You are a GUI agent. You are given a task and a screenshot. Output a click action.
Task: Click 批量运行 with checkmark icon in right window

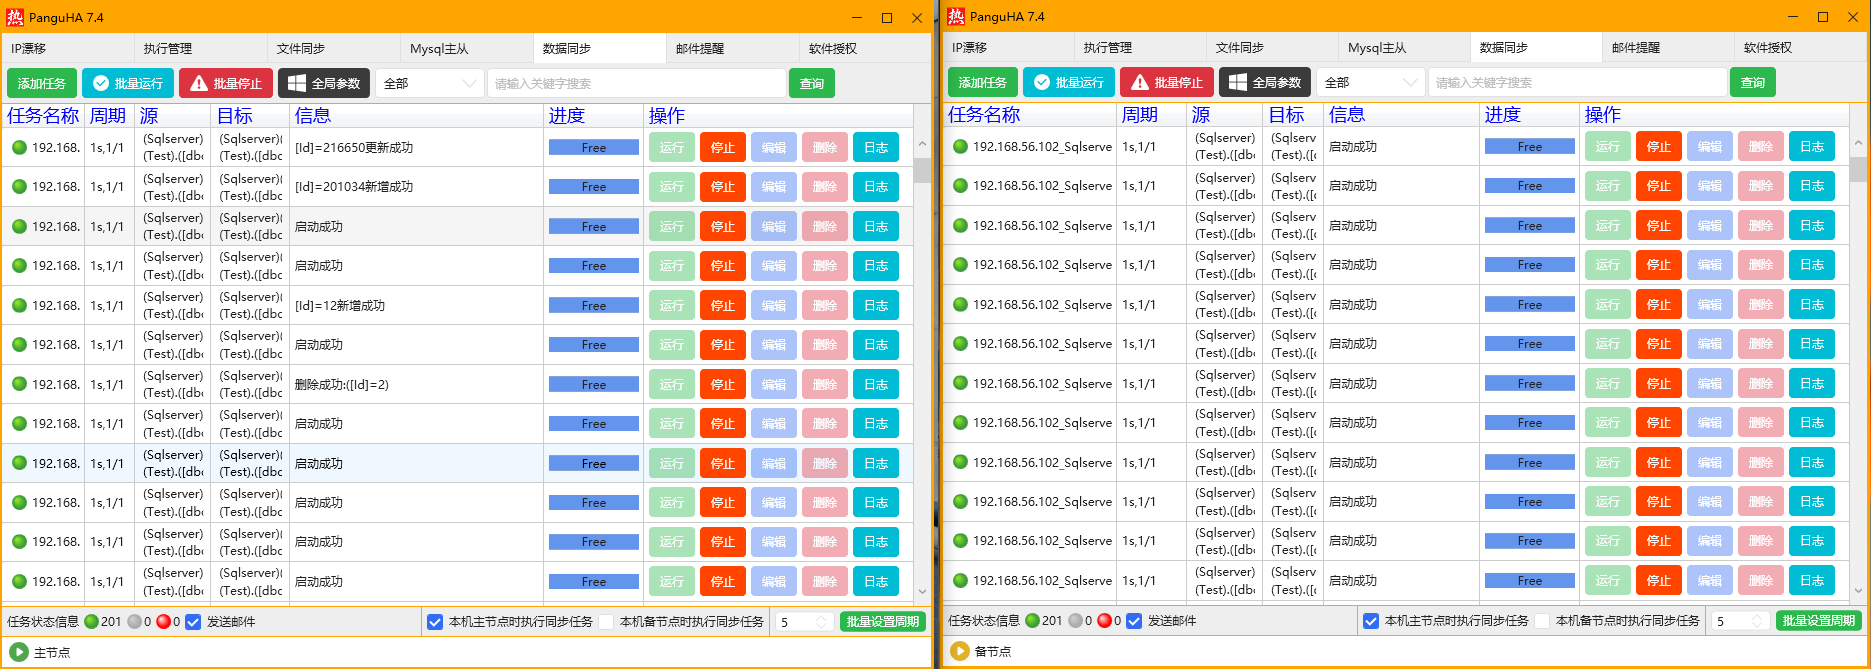pyautogui.click(x=1069, y=82)
